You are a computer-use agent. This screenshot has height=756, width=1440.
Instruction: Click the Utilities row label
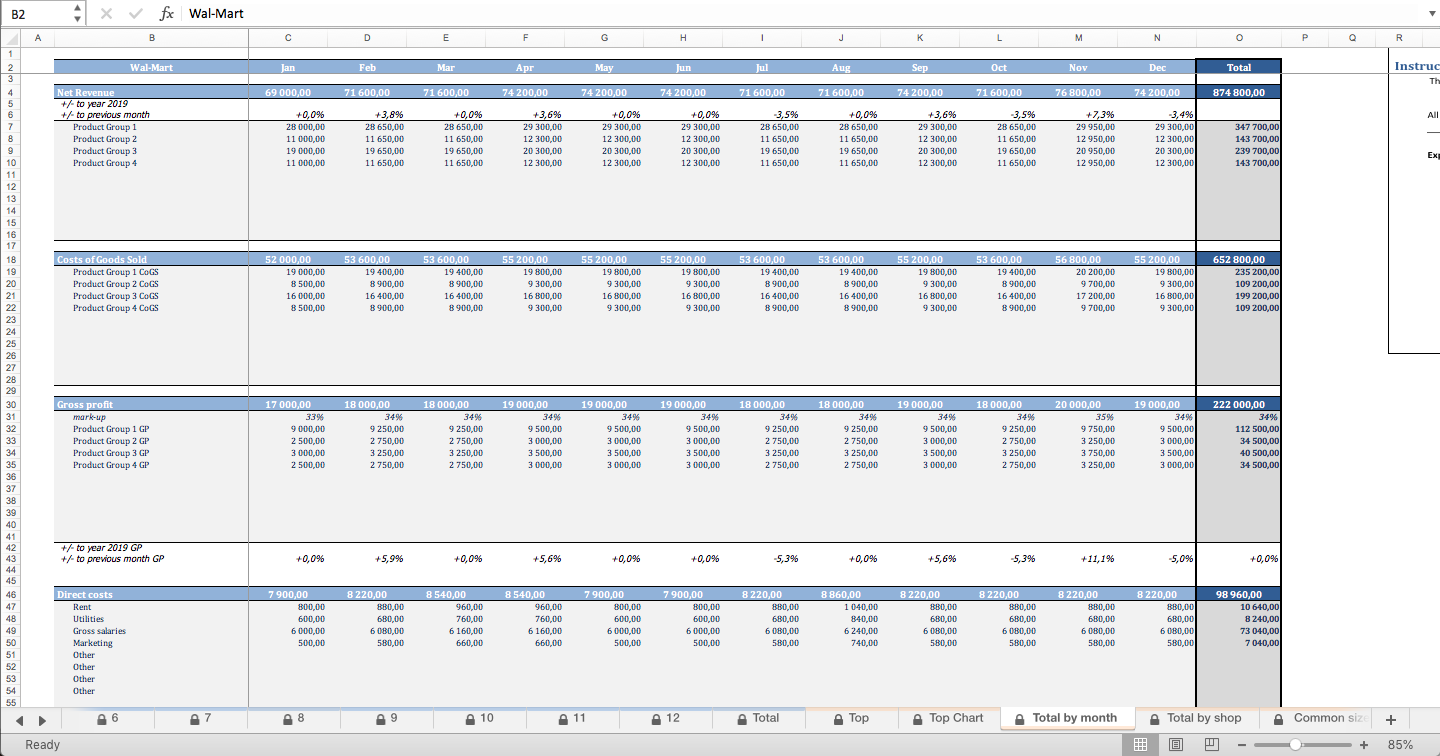pyautogui.click(x=89, y=619)
